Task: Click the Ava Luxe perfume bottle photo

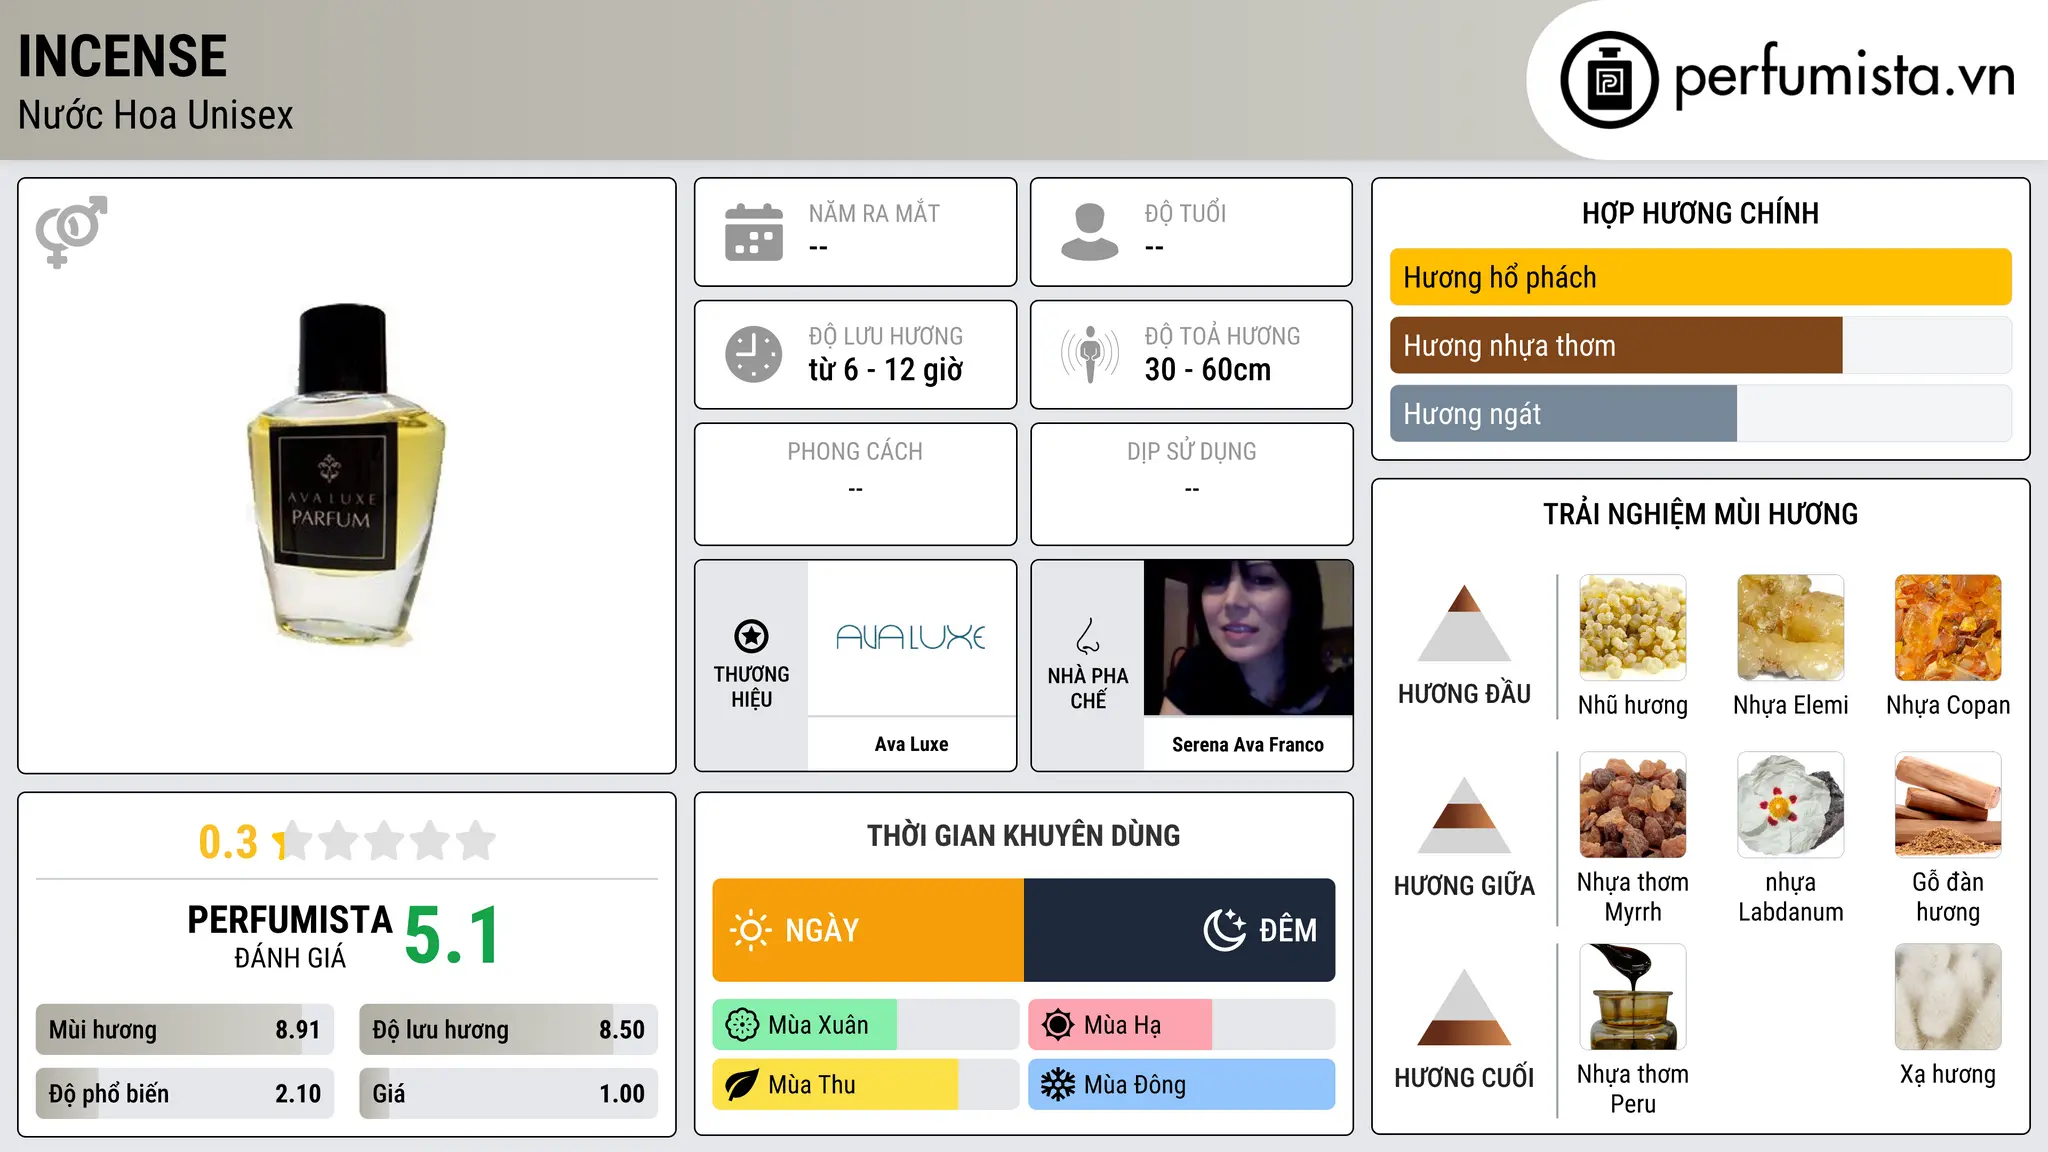Action: coord(346,473)
